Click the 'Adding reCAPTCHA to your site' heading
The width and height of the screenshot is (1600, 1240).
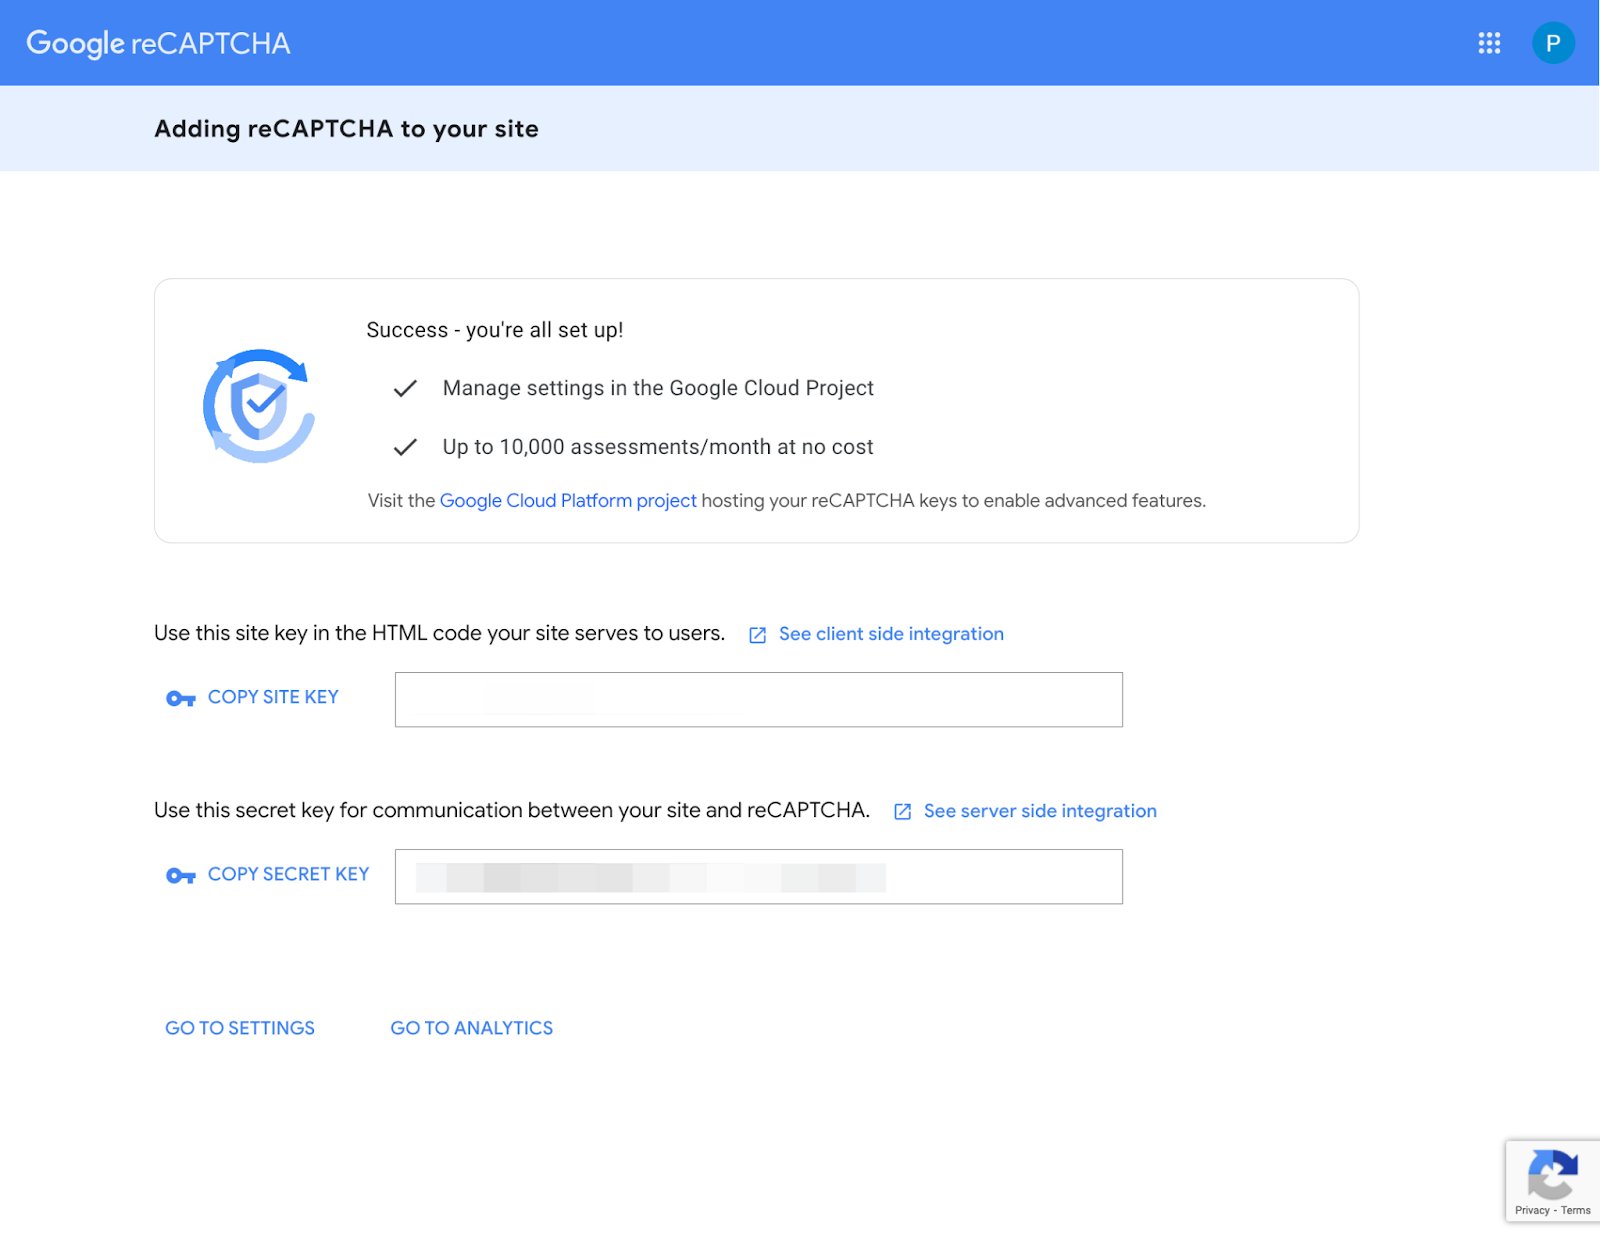(x=346, y=129)
